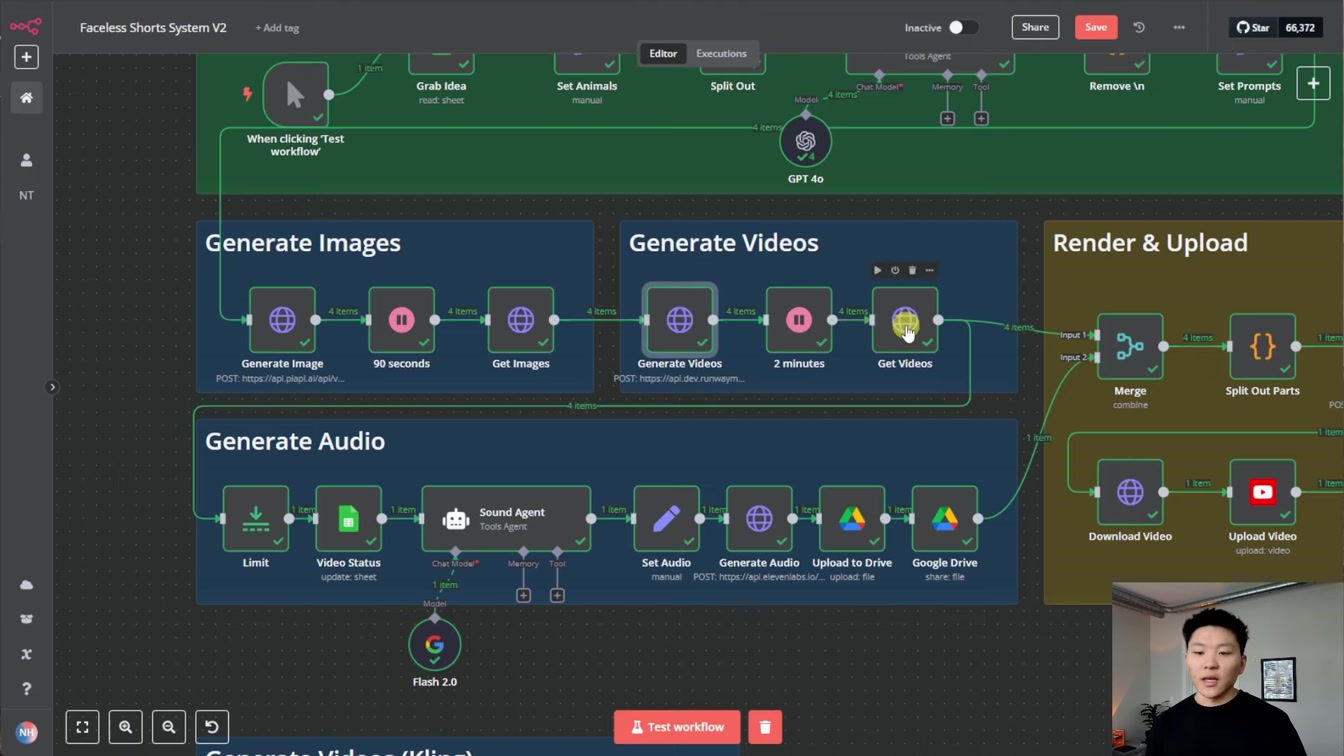Execute the Get Videos node with play icon
The image size is (1344, 756).
877,270
